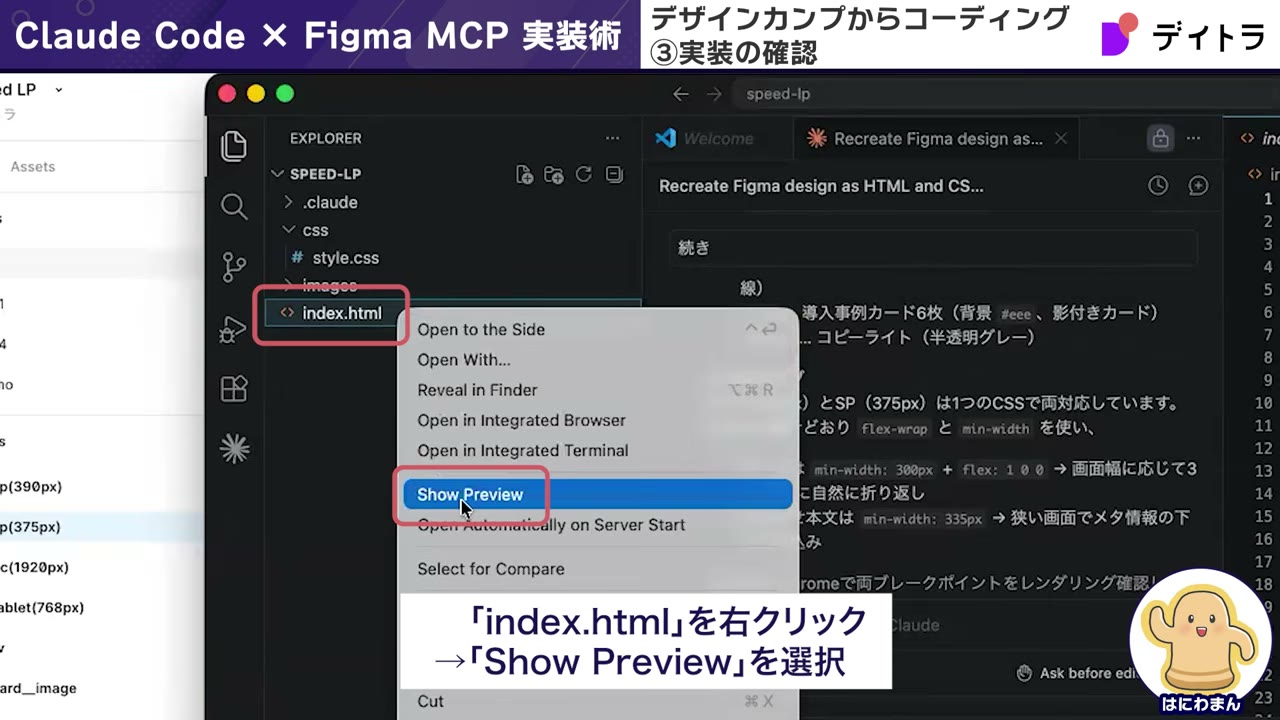The image size is (1280, 720).
Task: Choose Open in Integrated Browser
Action: tap(597, 420)
